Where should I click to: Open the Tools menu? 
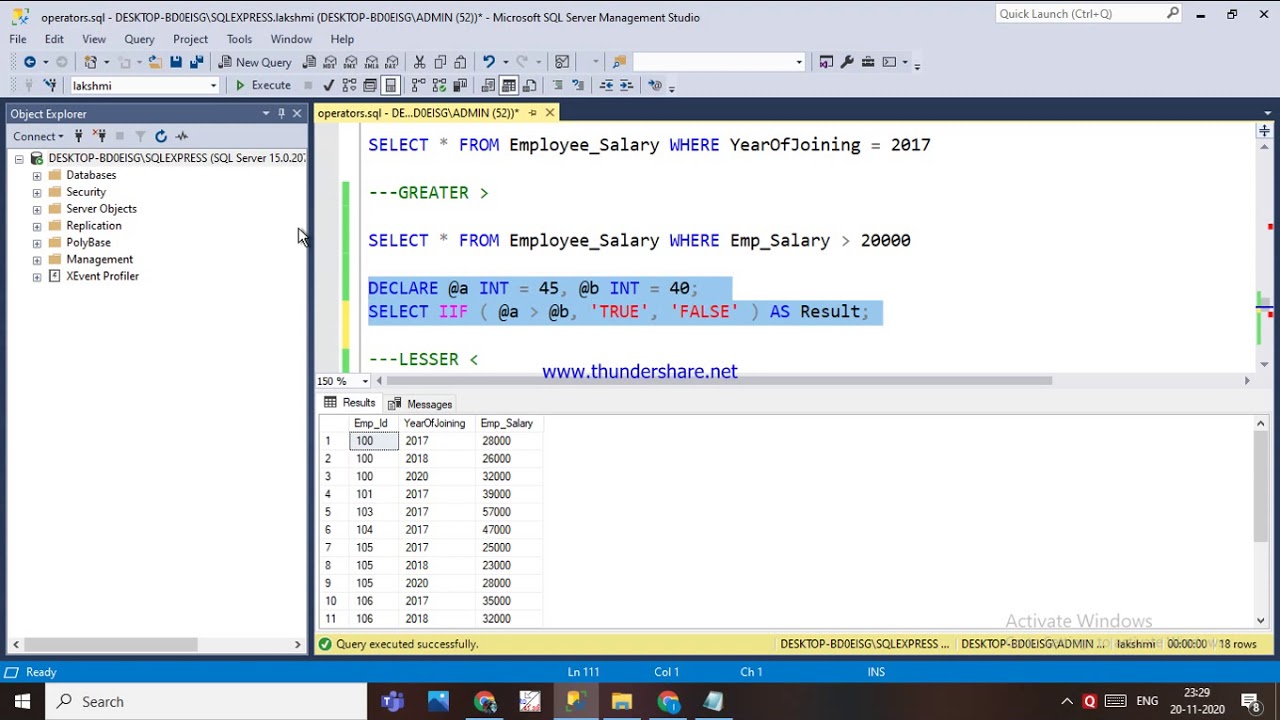pyautogui.click(x=239, y=39)
